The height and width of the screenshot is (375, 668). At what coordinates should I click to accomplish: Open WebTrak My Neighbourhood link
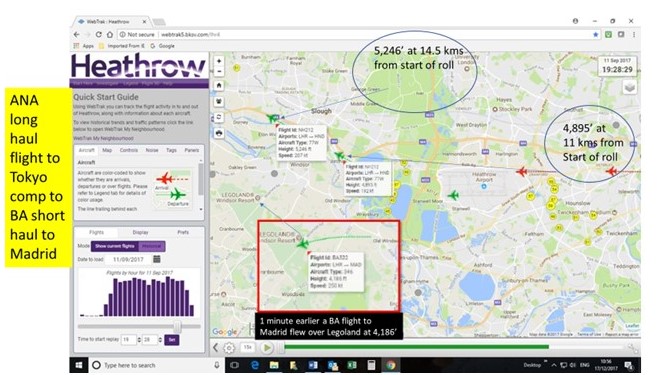point(104,138)
